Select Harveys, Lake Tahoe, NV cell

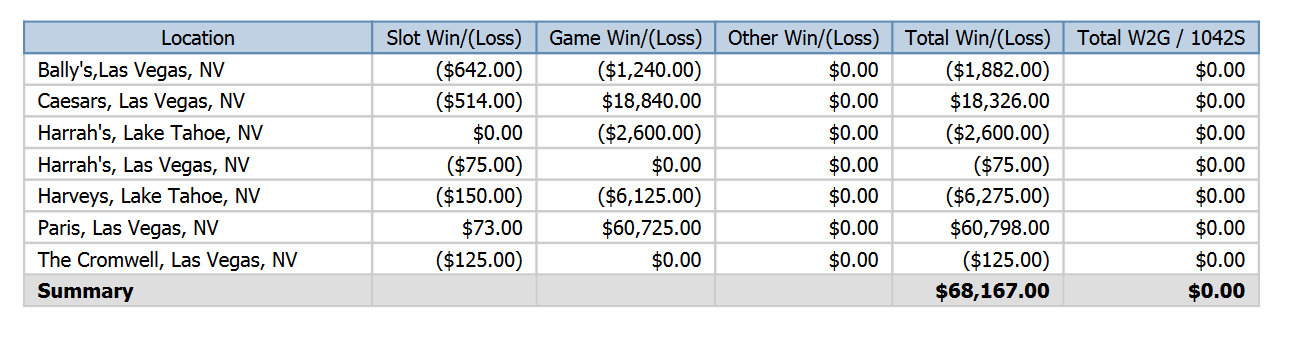[x=198, y=196]
